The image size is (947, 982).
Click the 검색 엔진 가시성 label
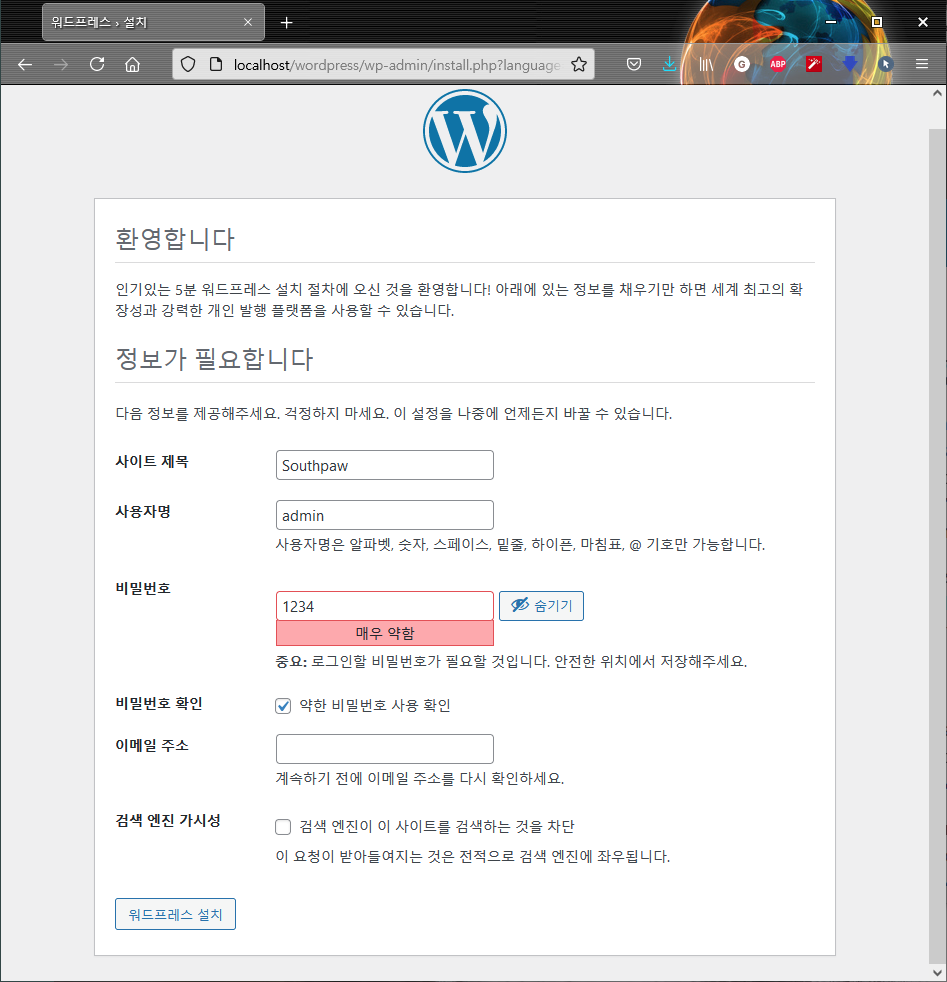pyautogui.click(x=168, y=820)
